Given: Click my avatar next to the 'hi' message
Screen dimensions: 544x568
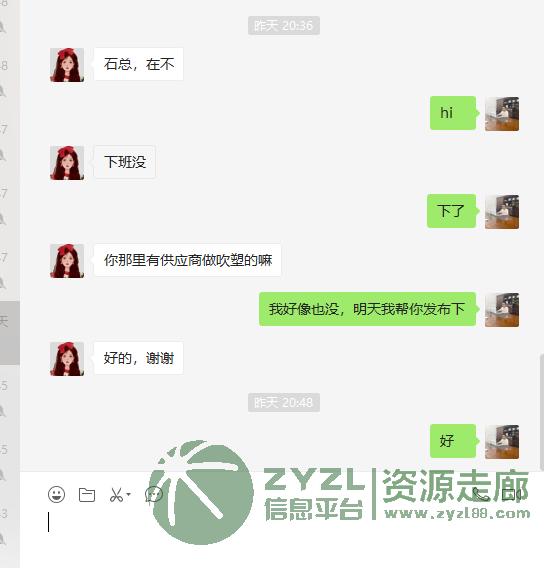Looking at the screenshot, I should [502, 114].
